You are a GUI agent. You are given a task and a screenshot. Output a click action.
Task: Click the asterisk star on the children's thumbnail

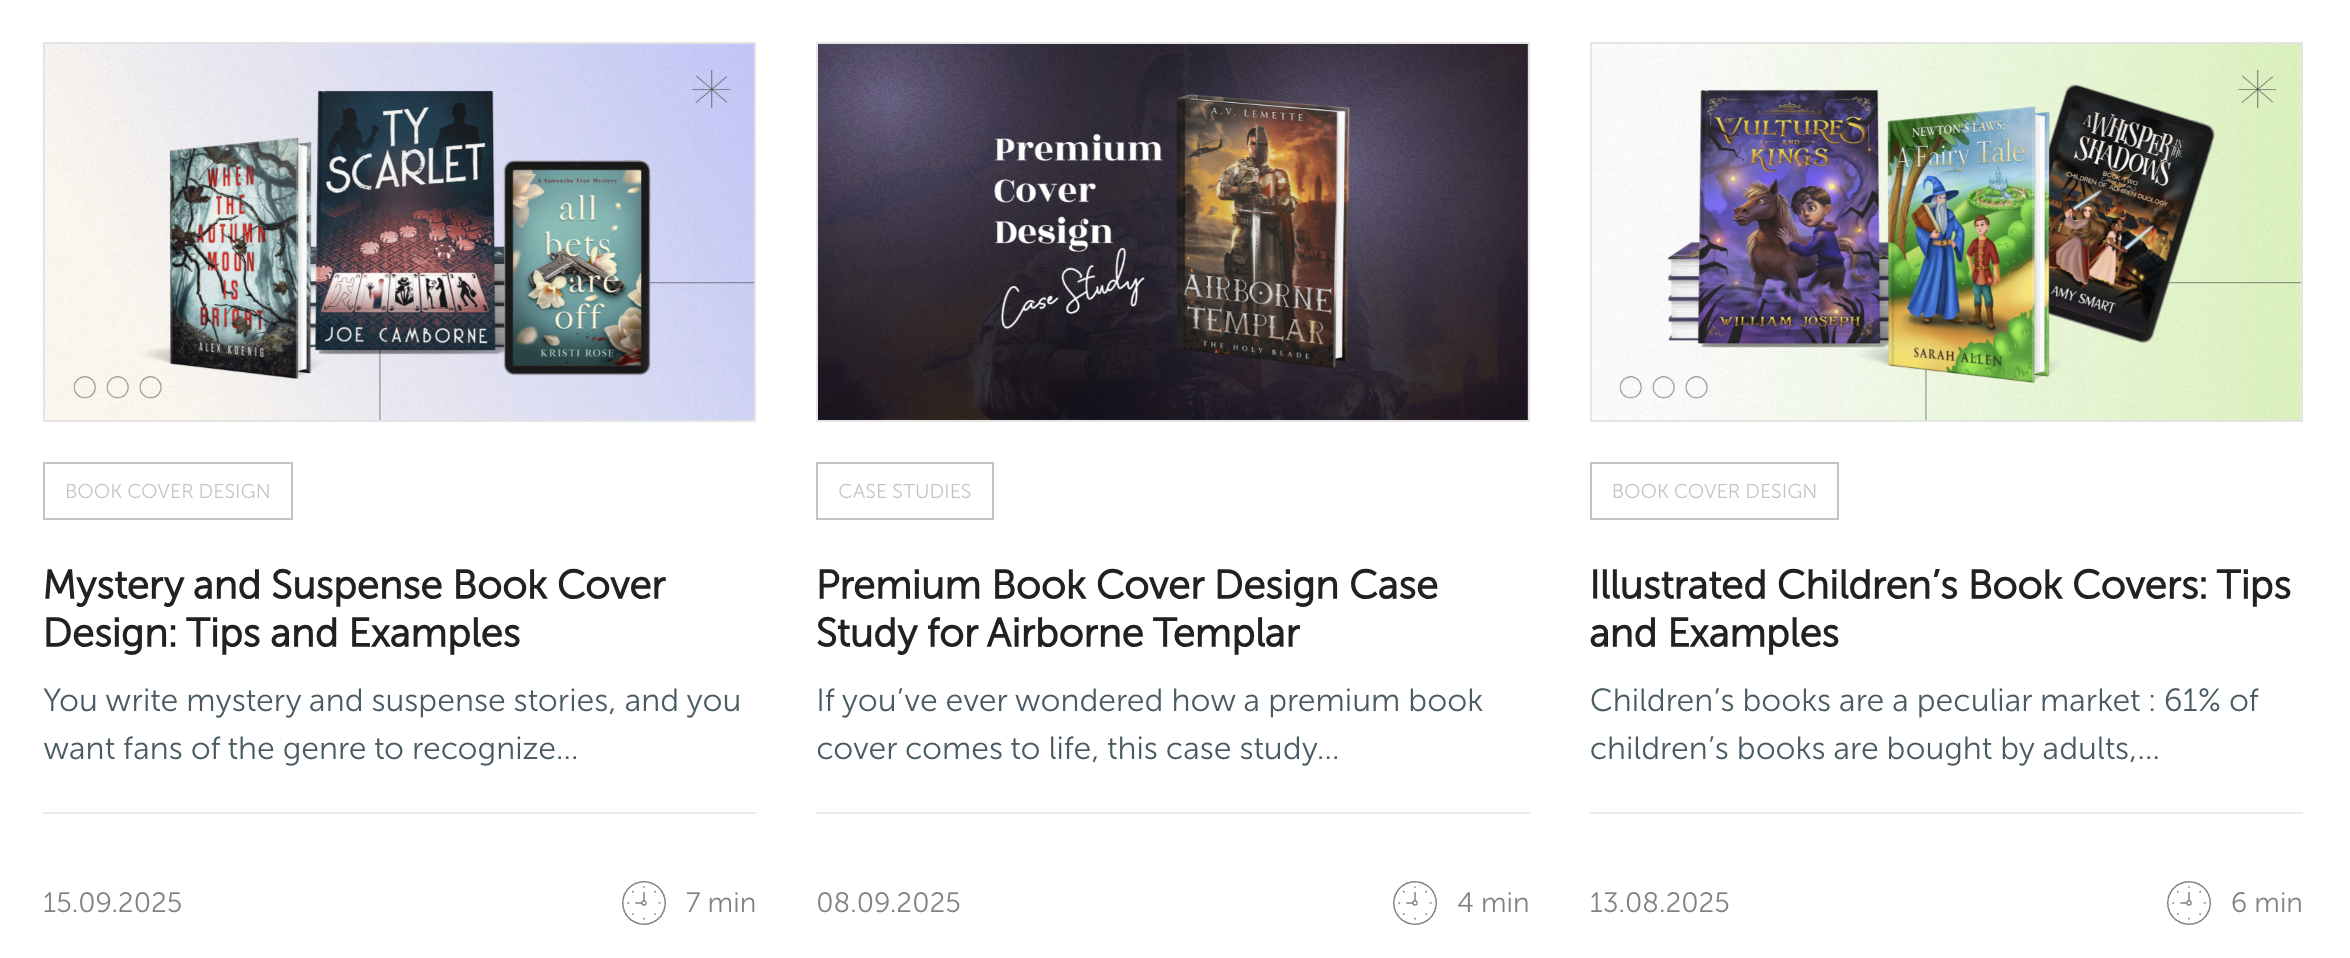(x=2257, y=90)
